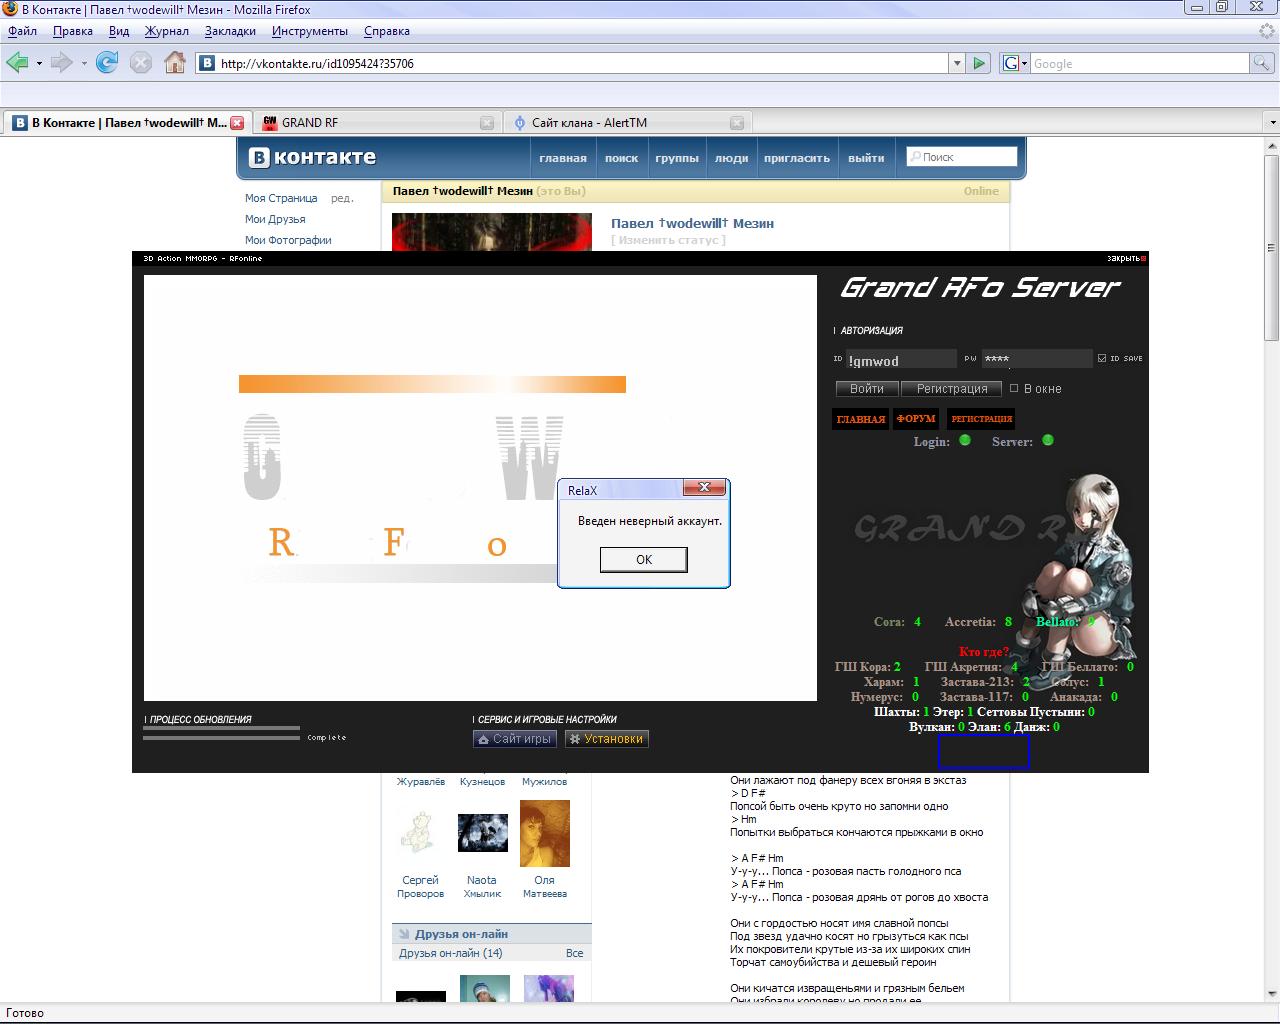This screenshot has height=1024, width=1280.
Task: Open the Home page icon
Action: pos(175,63)
